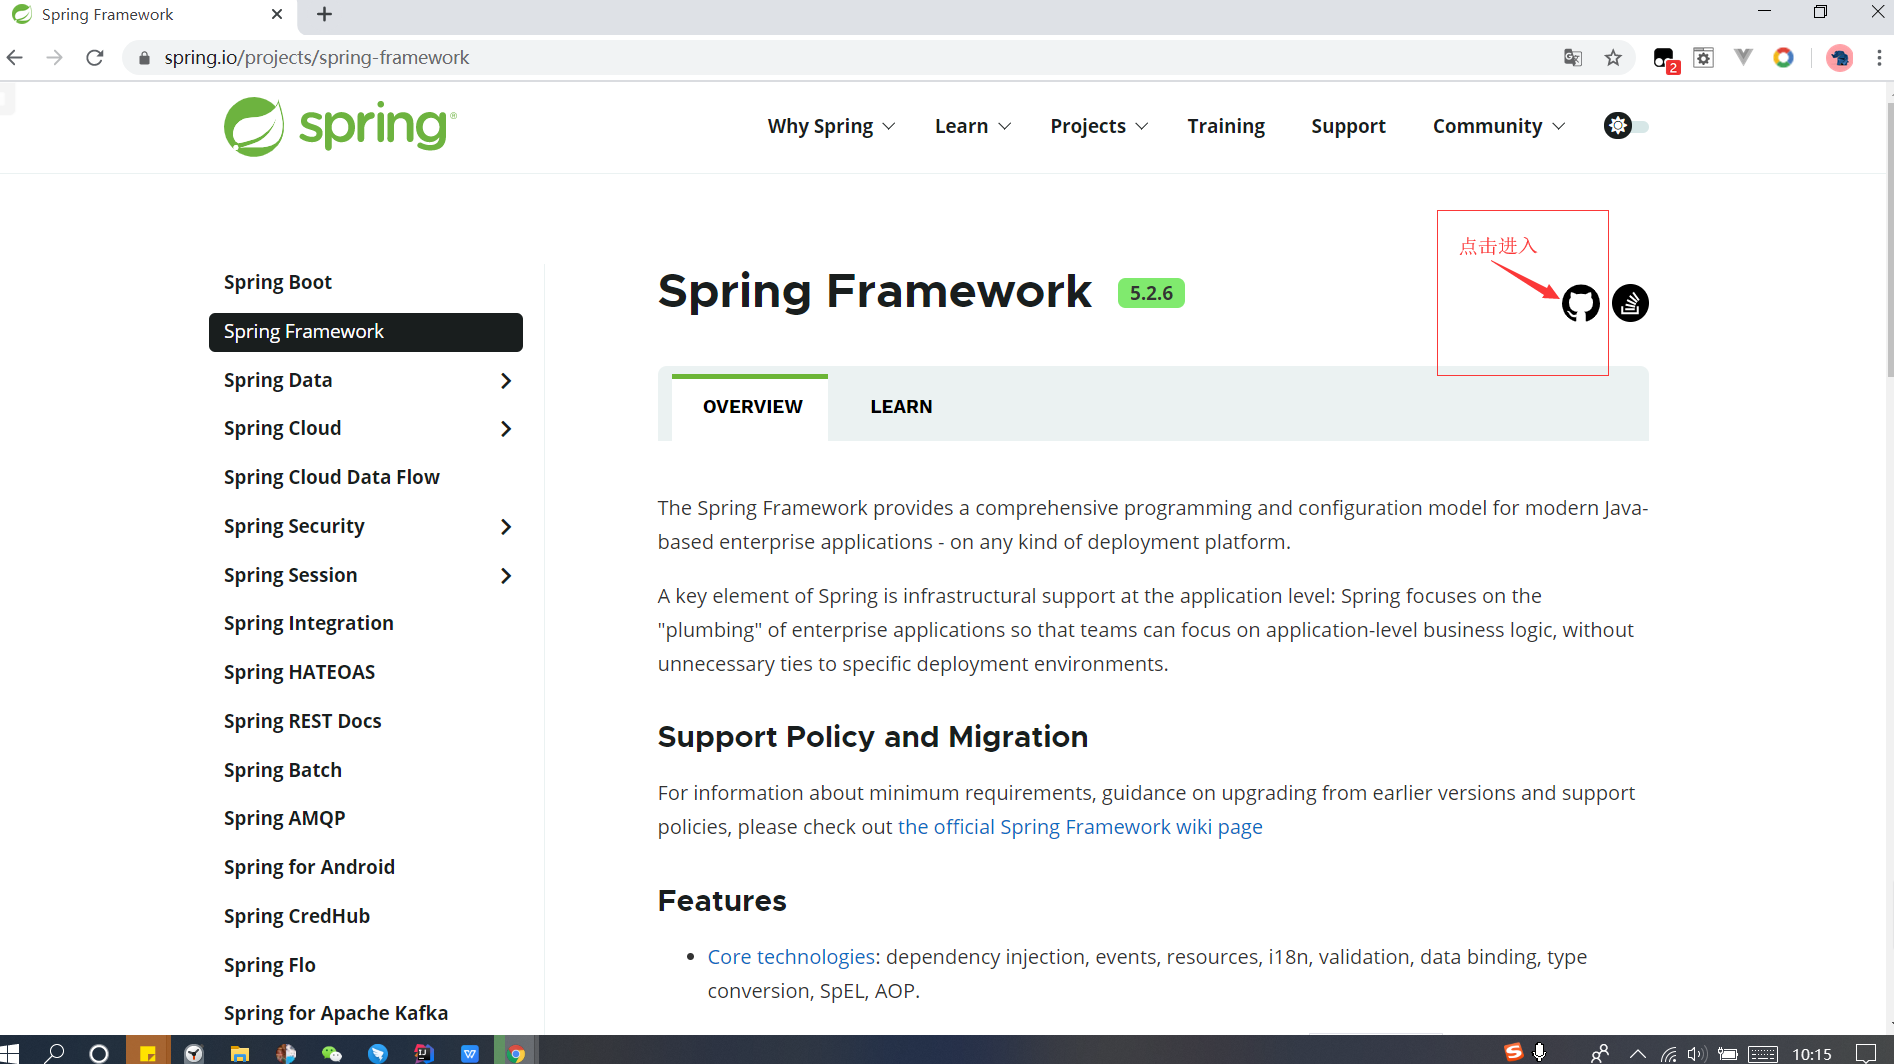The height and width of the screenshot is (1064, 1894).
Task: Open the Chrome extensions gear icon
Action: point(1704,57)
